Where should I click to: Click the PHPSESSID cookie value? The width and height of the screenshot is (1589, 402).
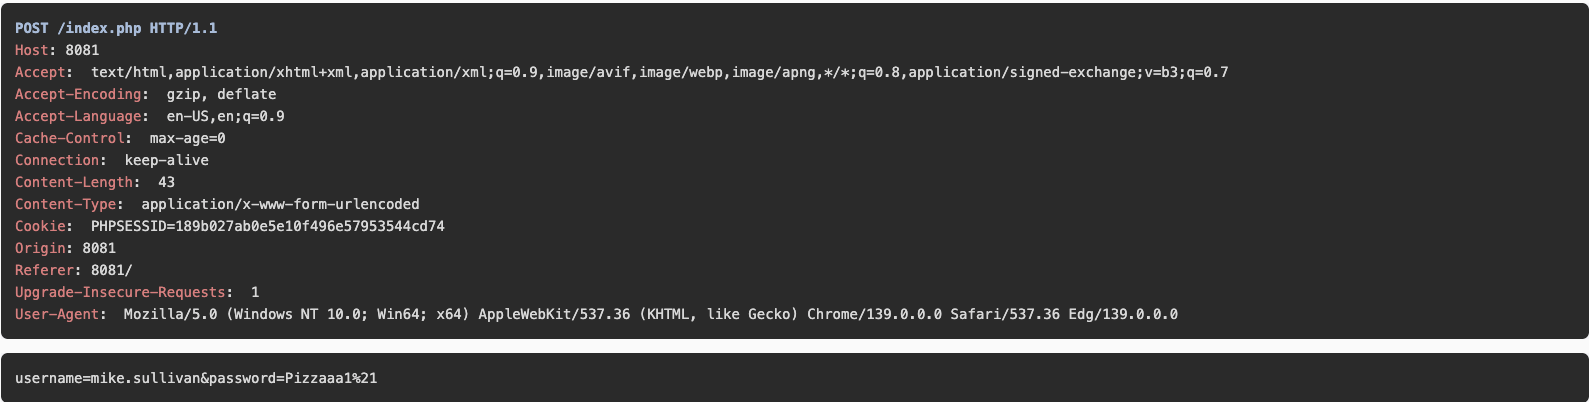coord(267,226)
